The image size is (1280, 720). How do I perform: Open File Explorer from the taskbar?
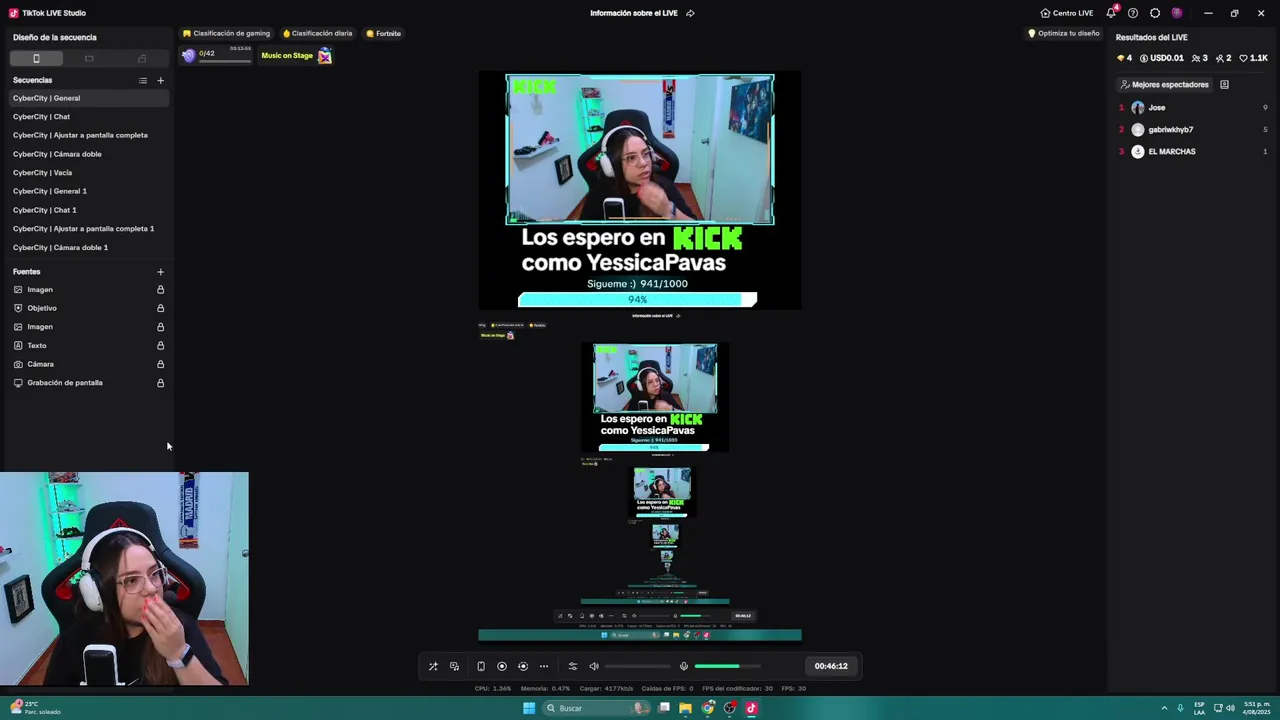pyautogui.click(x=685, y=708)
